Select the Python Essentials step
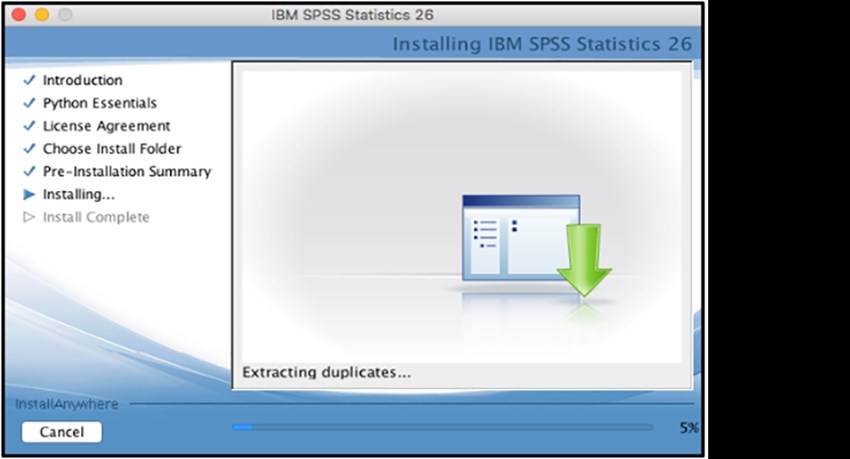 100,103
